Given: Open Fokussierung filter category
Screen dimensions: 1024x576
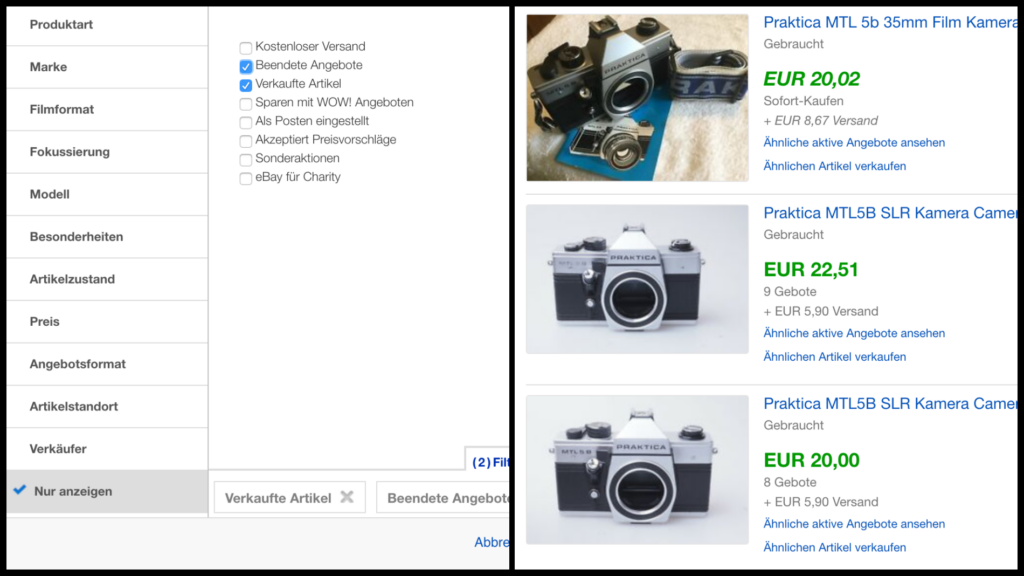Looking at the screenshot, I should (x=107, y=152).
